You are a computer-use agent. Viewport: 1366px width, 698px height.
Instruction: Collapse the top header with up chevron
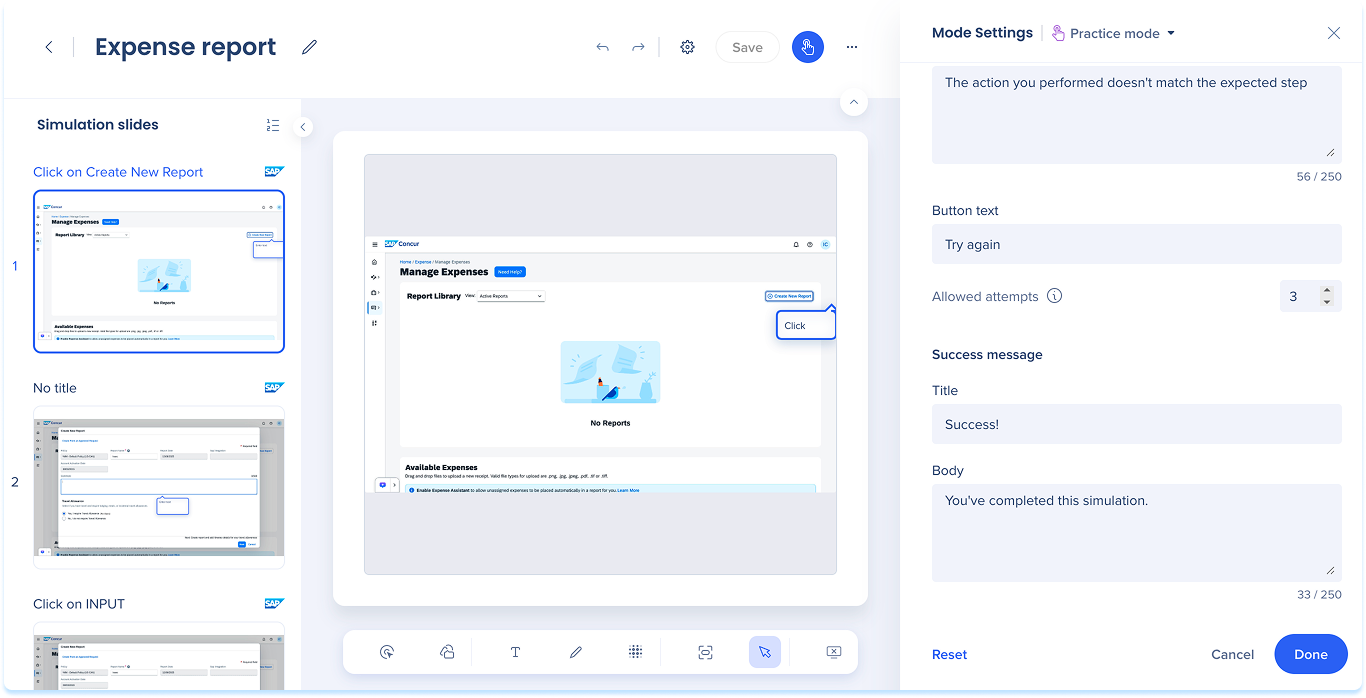tap(853, 102)
